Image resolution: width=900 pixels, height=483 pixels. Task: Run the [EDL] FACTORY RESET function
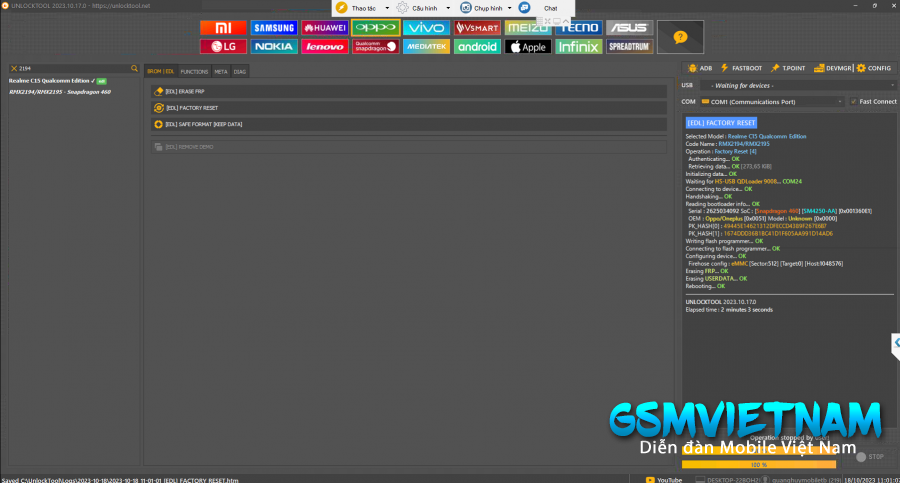(409, 108)
